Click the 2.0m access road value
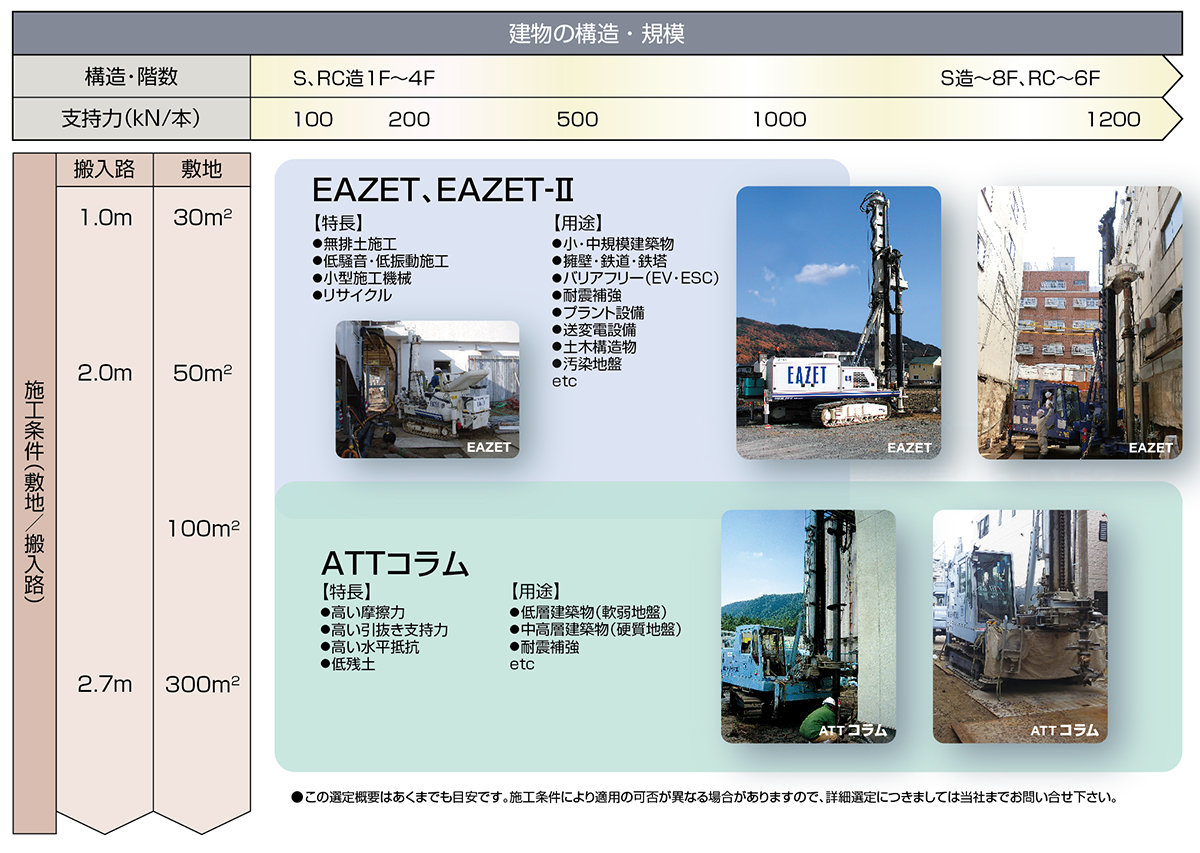1200x853 pixels. (105, 373)
